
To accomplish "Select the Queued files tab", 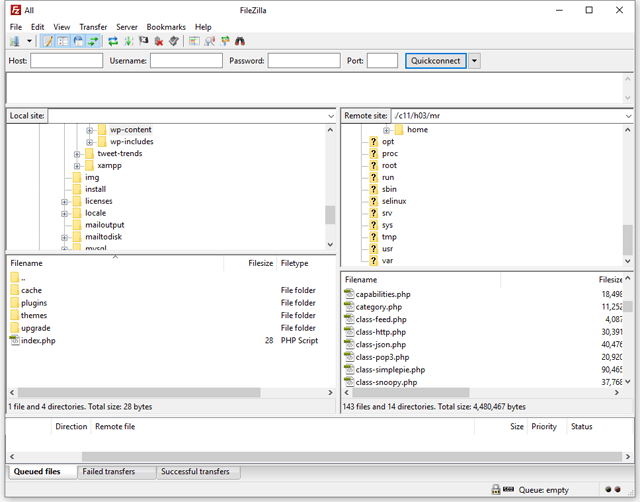I will pyautogui.click(x=42, y=472).
